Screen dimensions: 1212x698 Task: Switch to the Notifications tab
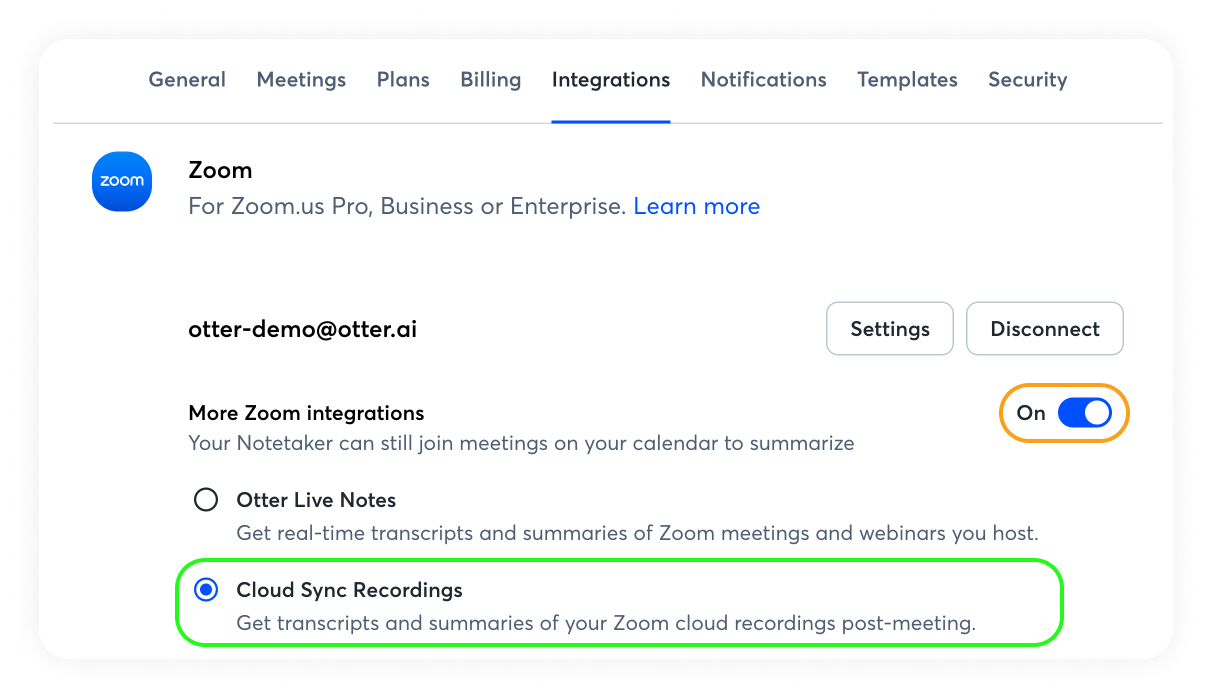[763, 80]
